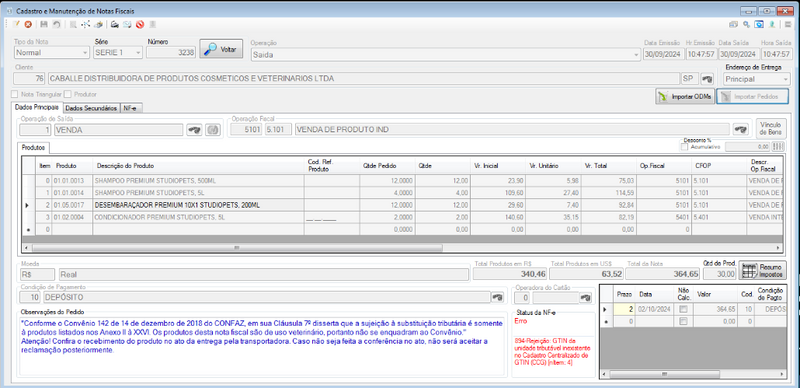
Task: Click the CFOP column header
Action: coord(719,165)
